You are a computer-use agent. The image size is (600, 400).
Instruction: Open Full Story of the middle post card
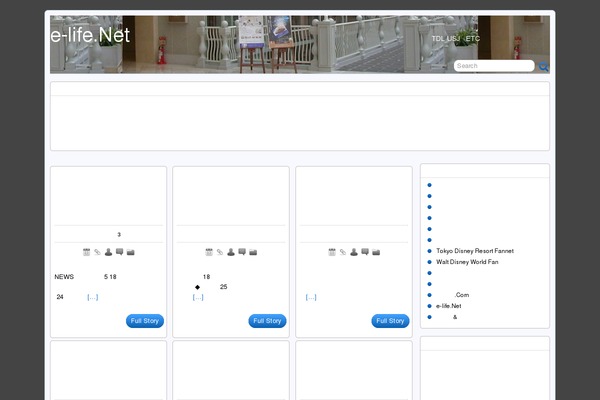(267, 321)
